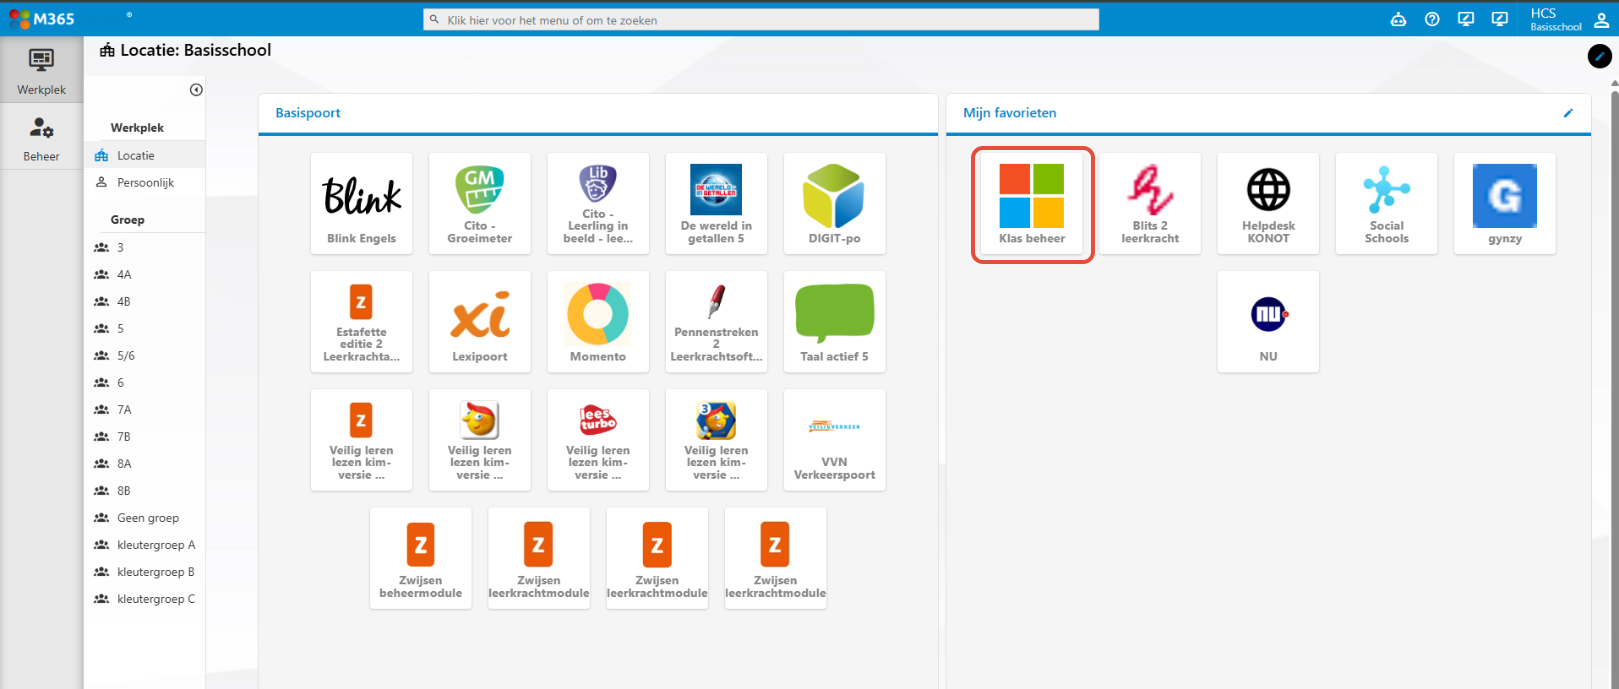Open the NU news favorite
The image size is (1619, 689).
(x=1268, y=321)
